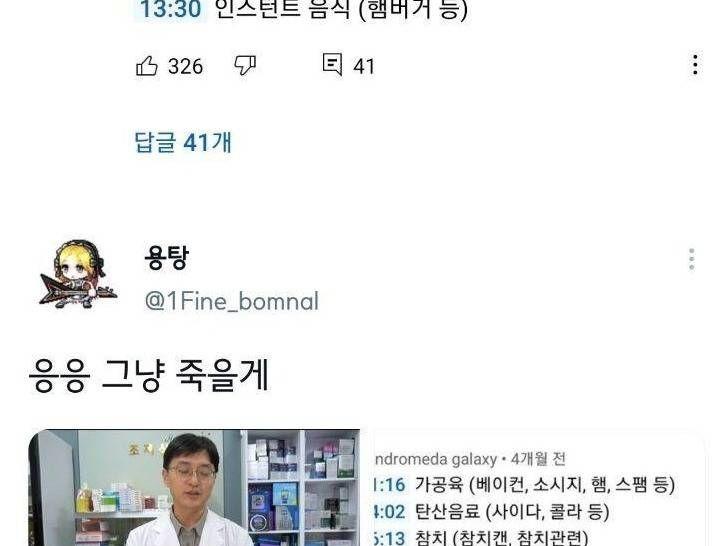Click the 인스턴트 음식 (햄버거 등) comment line
This screenshot has height=546, width=728.
point(341,9)
